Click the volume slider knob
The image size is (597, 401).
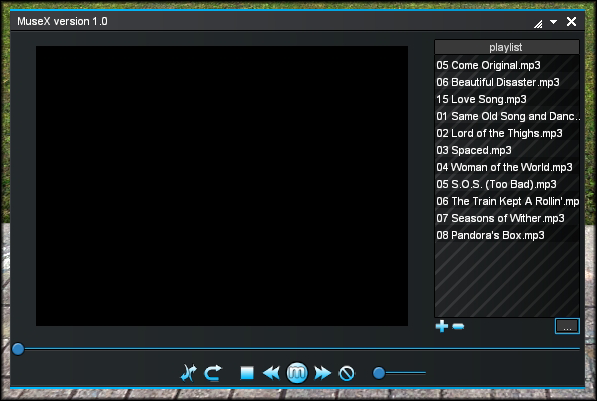point(379,373)
